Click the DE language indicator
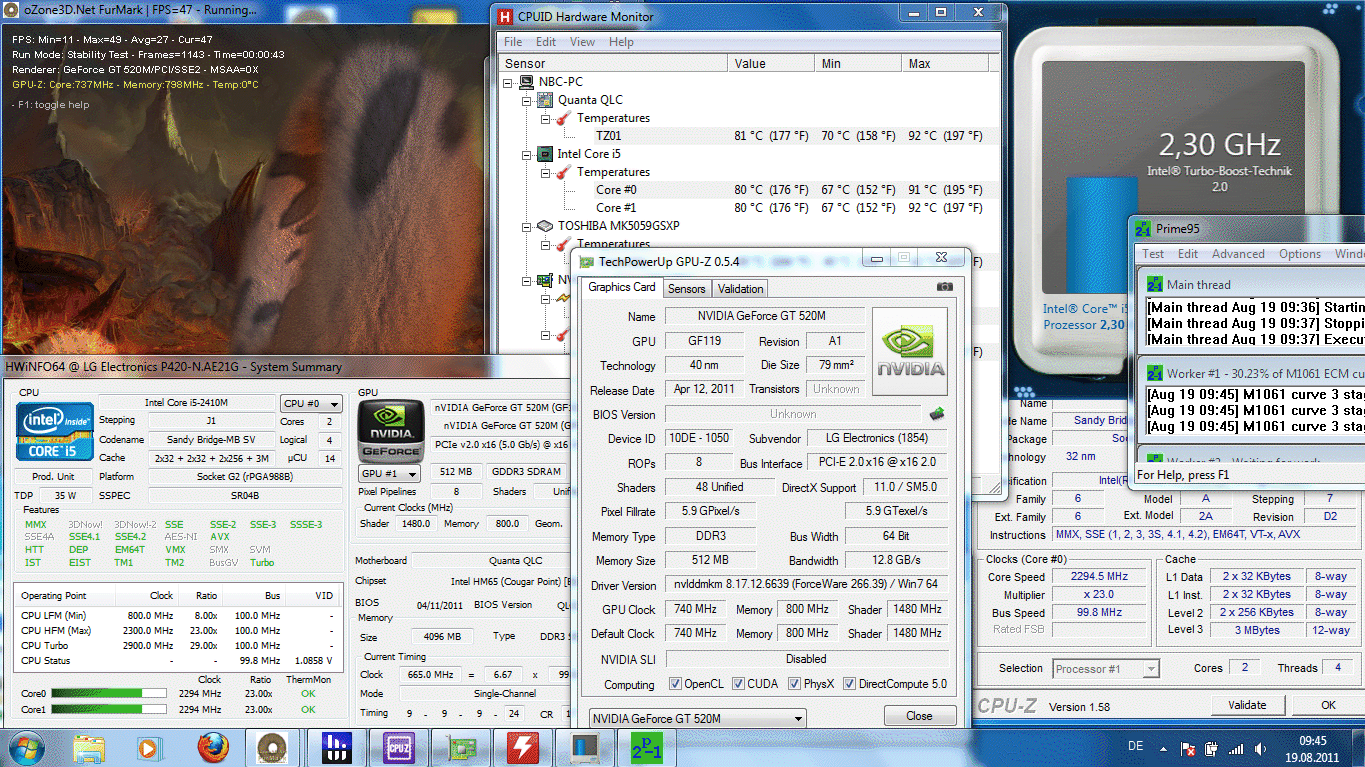Viewport: 1365px width, 767px height. 1135,747
